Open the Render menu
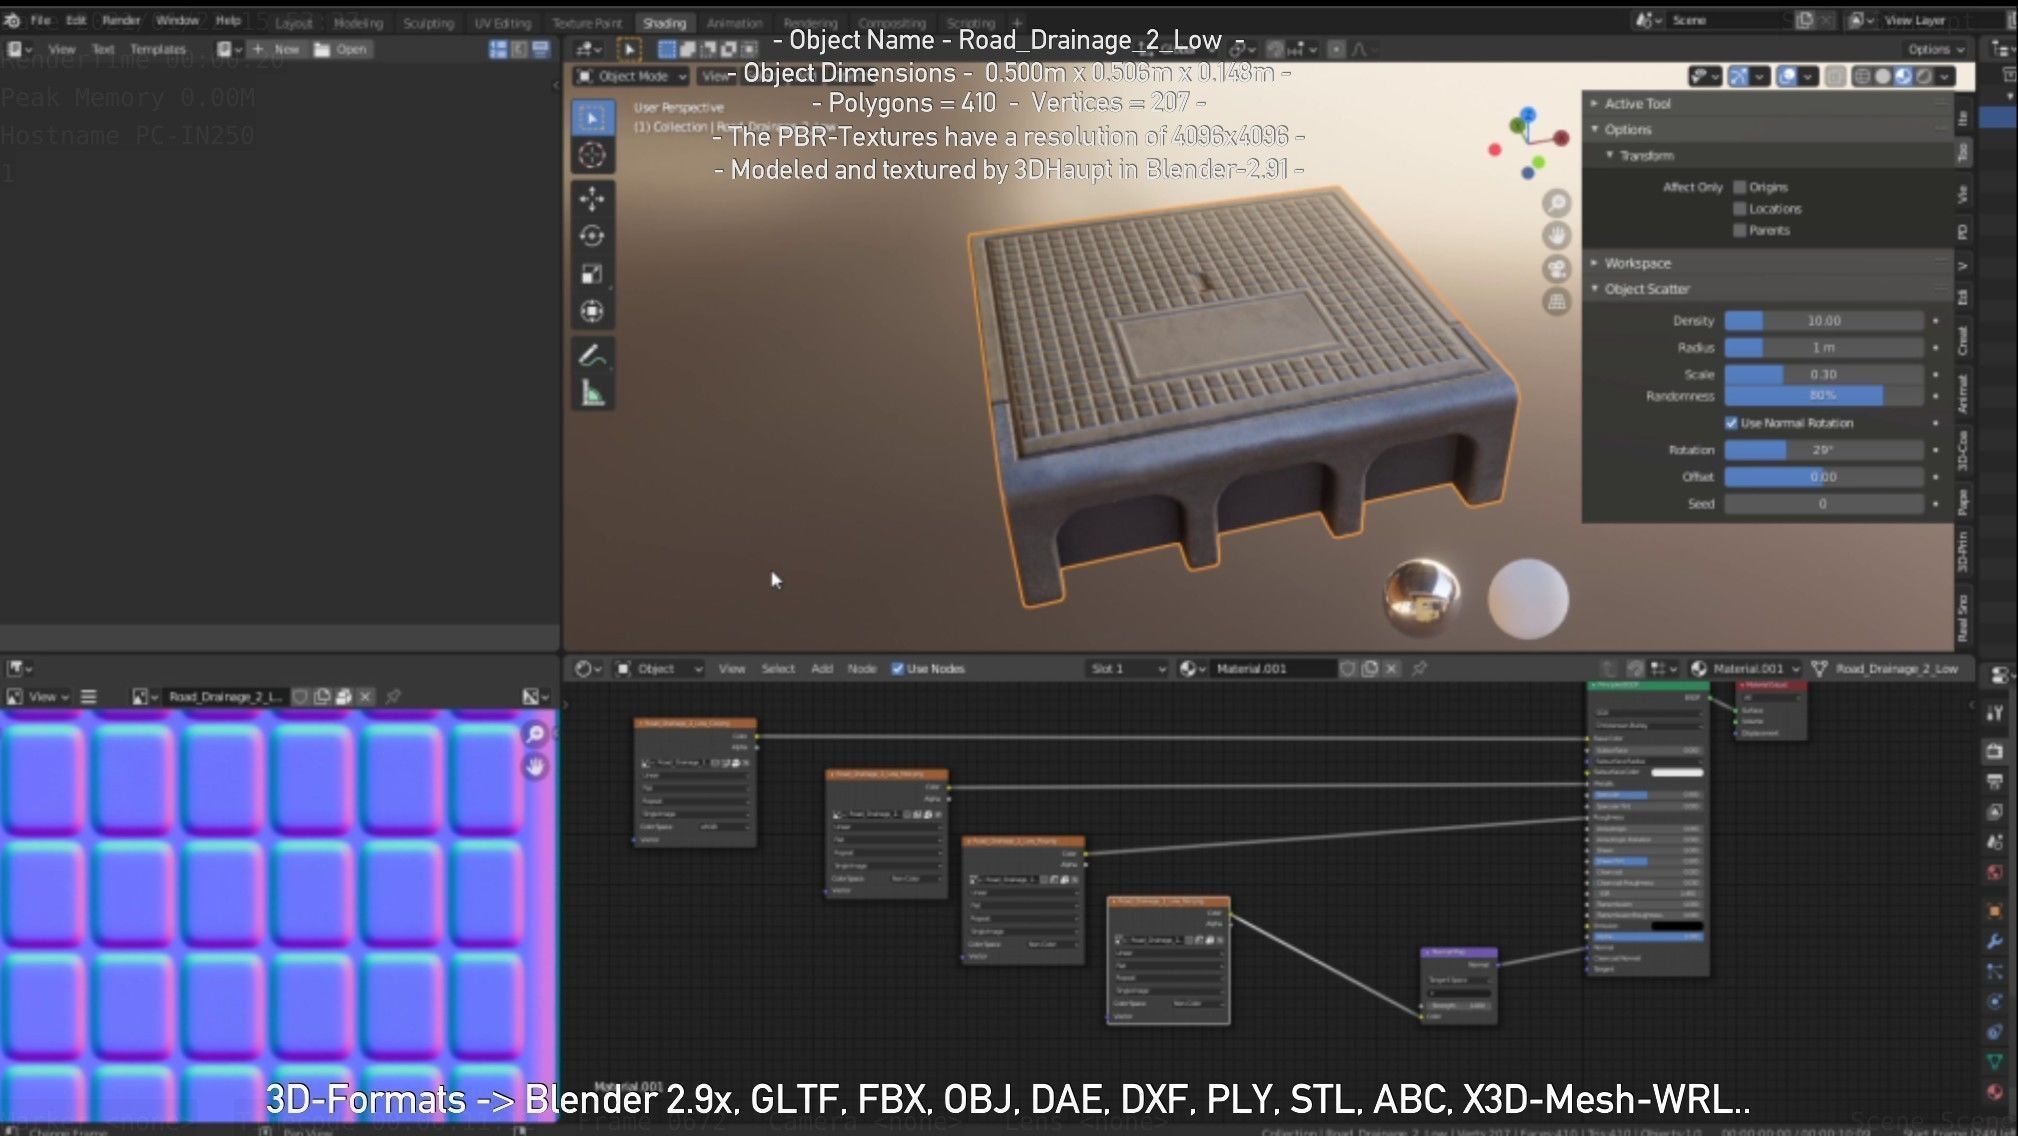2018x1136 pixels. click(121, 20)
